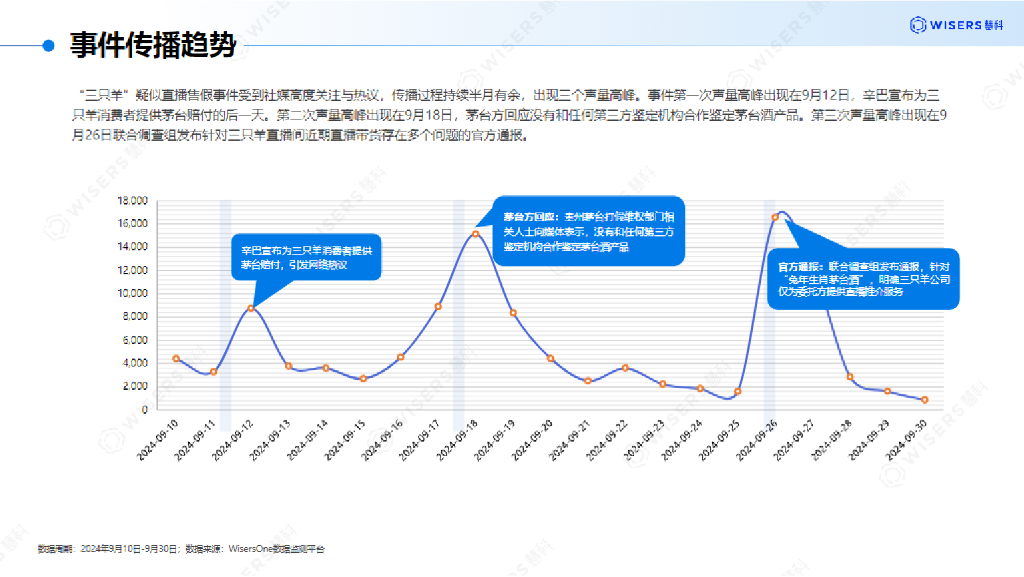
Task: Click the paragraph line starting with “三只羊”疑似直播售假
Action: click(508, 95)
